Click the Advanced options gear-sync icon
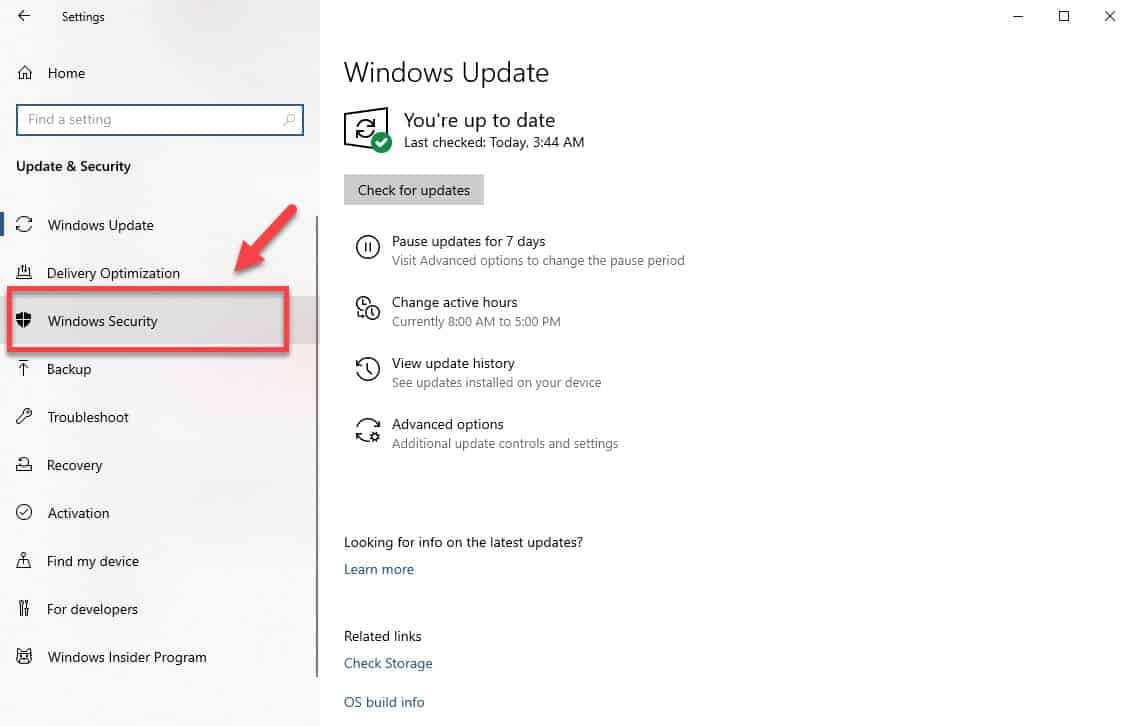The height and width of the screenshot is (726, 1133). tap(367, 430)
